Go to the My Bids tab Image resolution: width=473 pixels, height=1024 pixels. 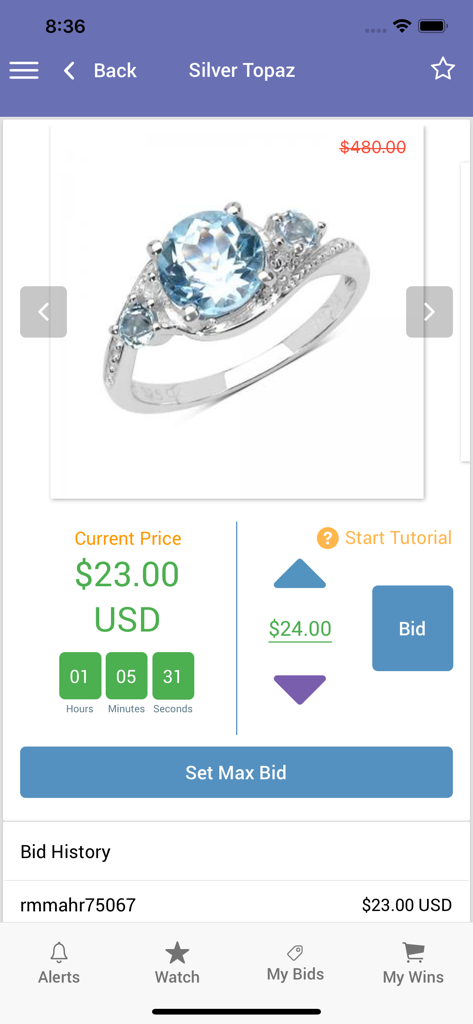click(295, 964)
